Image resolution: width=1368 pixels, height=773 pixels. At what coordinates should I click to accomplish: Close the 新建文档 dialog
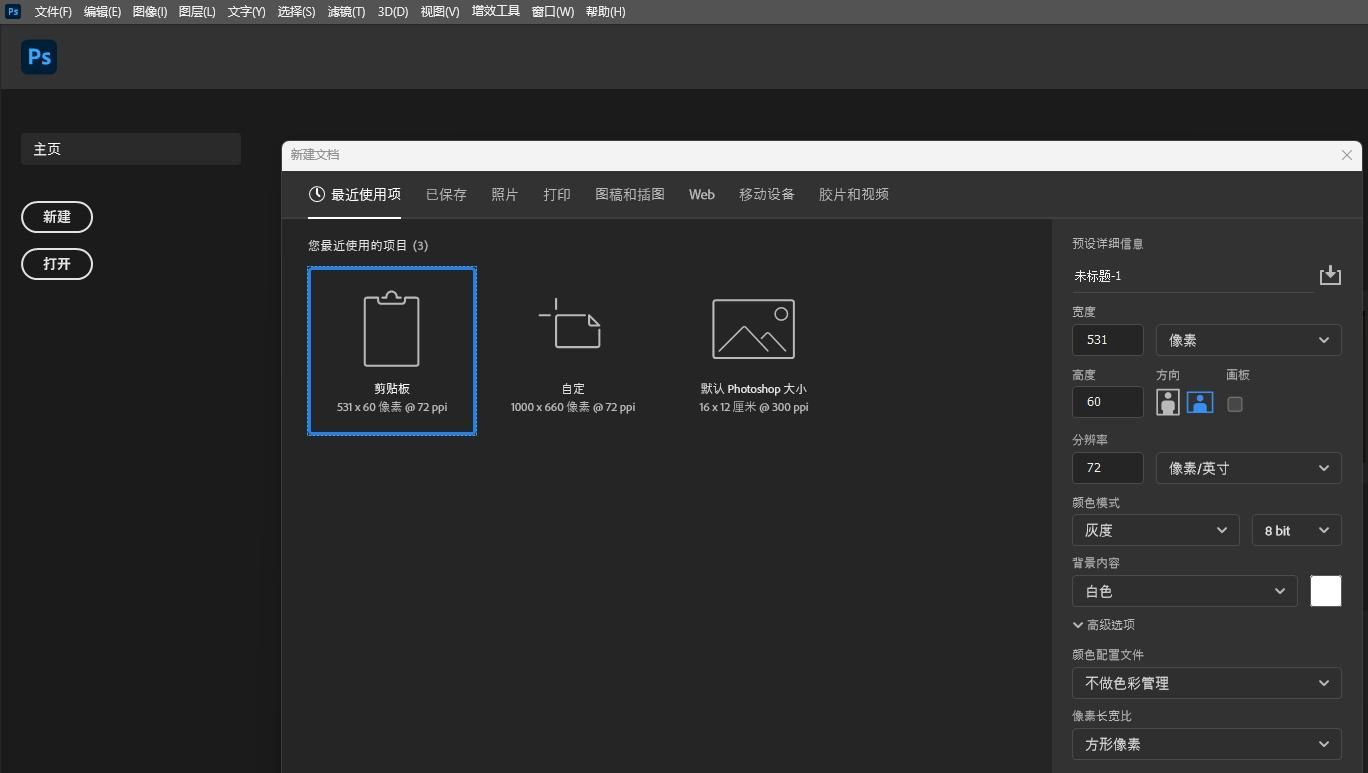coord(1346,155)
